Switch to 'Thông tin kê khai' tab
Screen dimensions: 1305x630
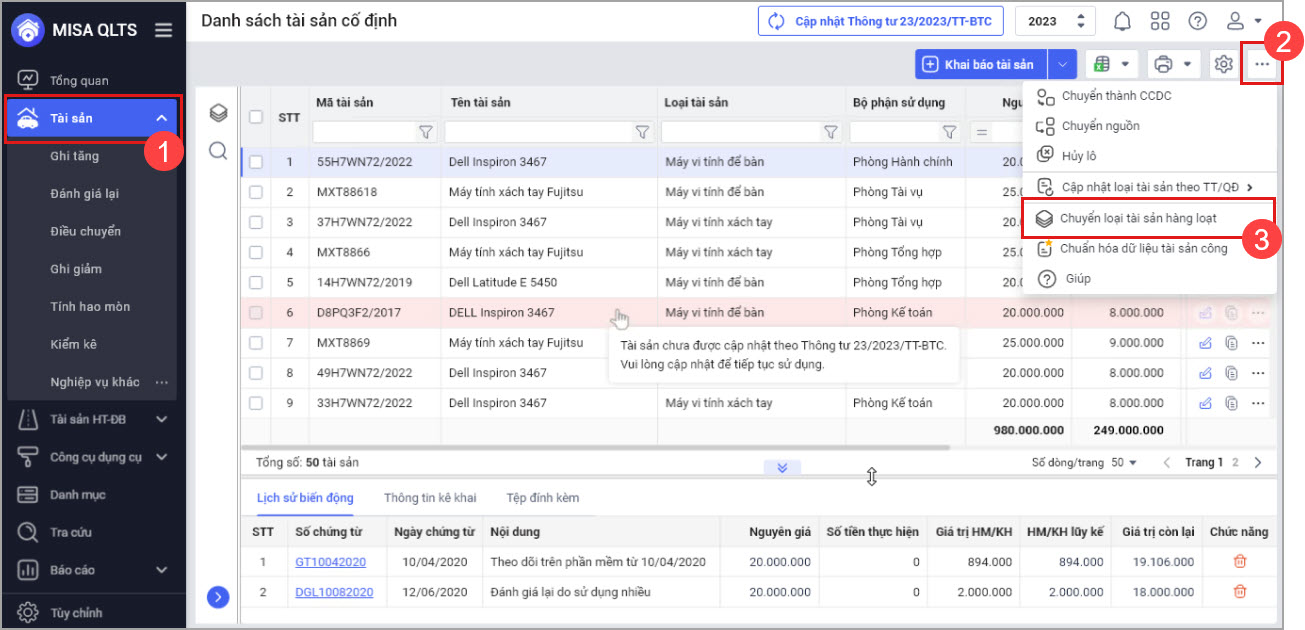[430, 498]
